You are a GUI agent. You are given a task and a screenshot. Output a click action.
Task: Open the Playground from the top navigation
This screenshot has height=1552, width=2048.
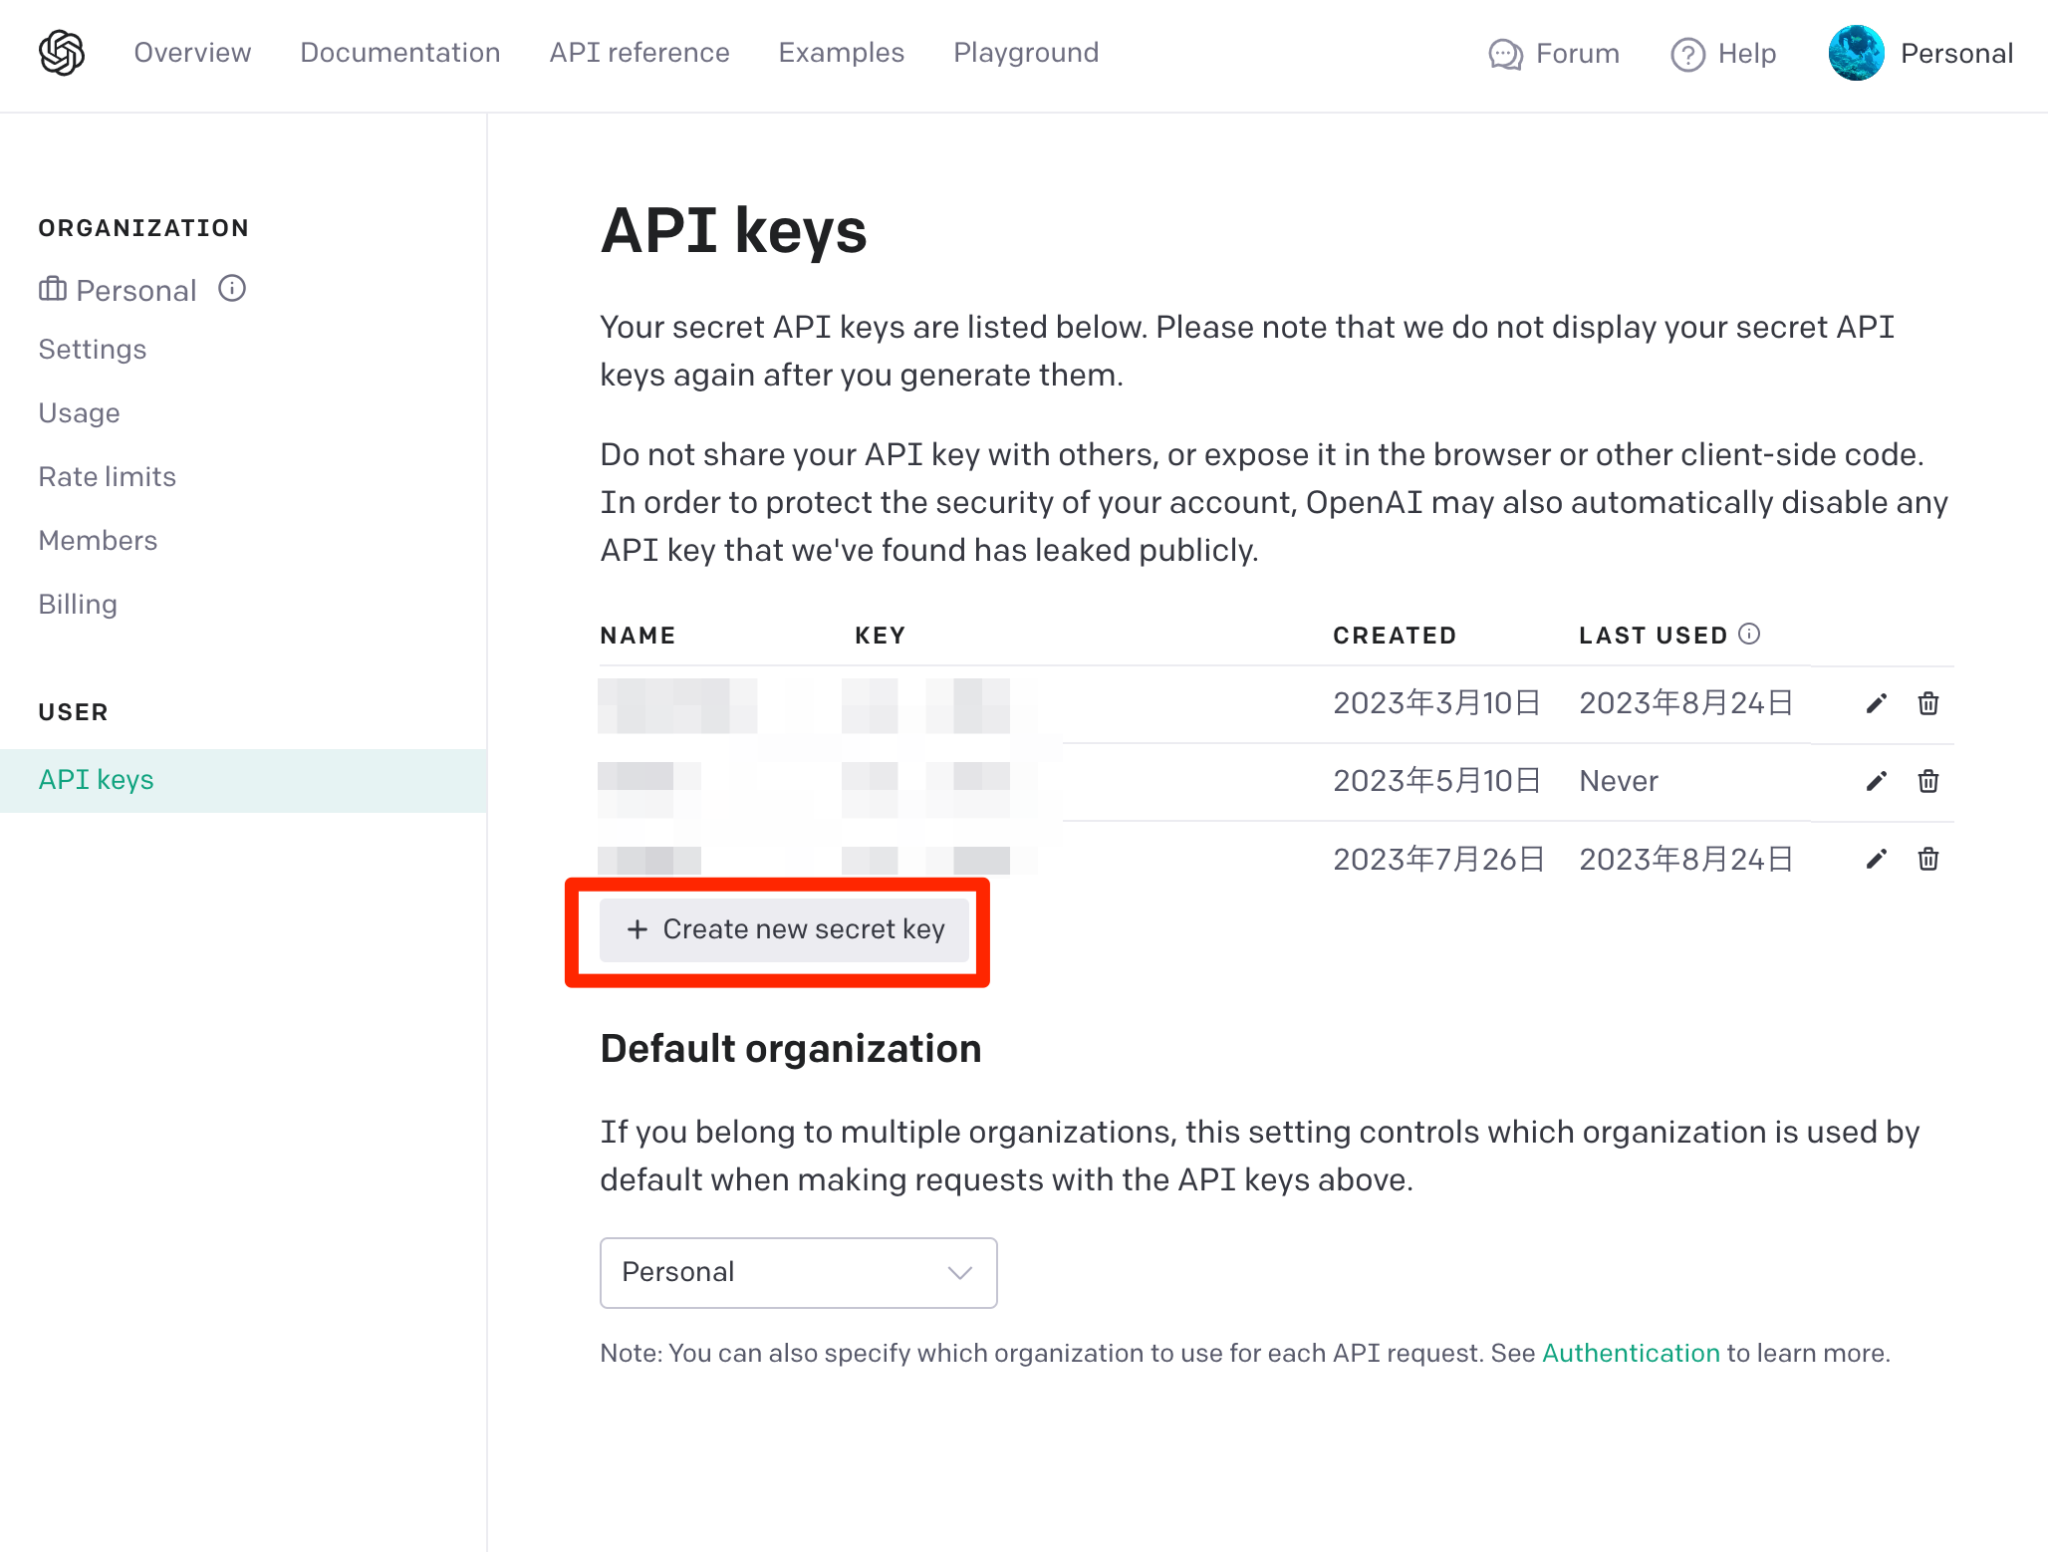pyautogui.click(x=1025, y=52)
